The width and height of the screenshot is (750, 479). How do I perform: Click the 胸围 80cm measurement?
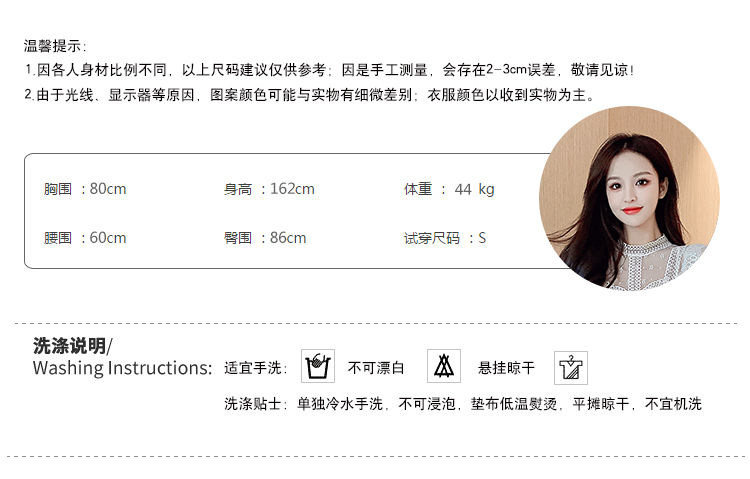(x=85, y=189)
